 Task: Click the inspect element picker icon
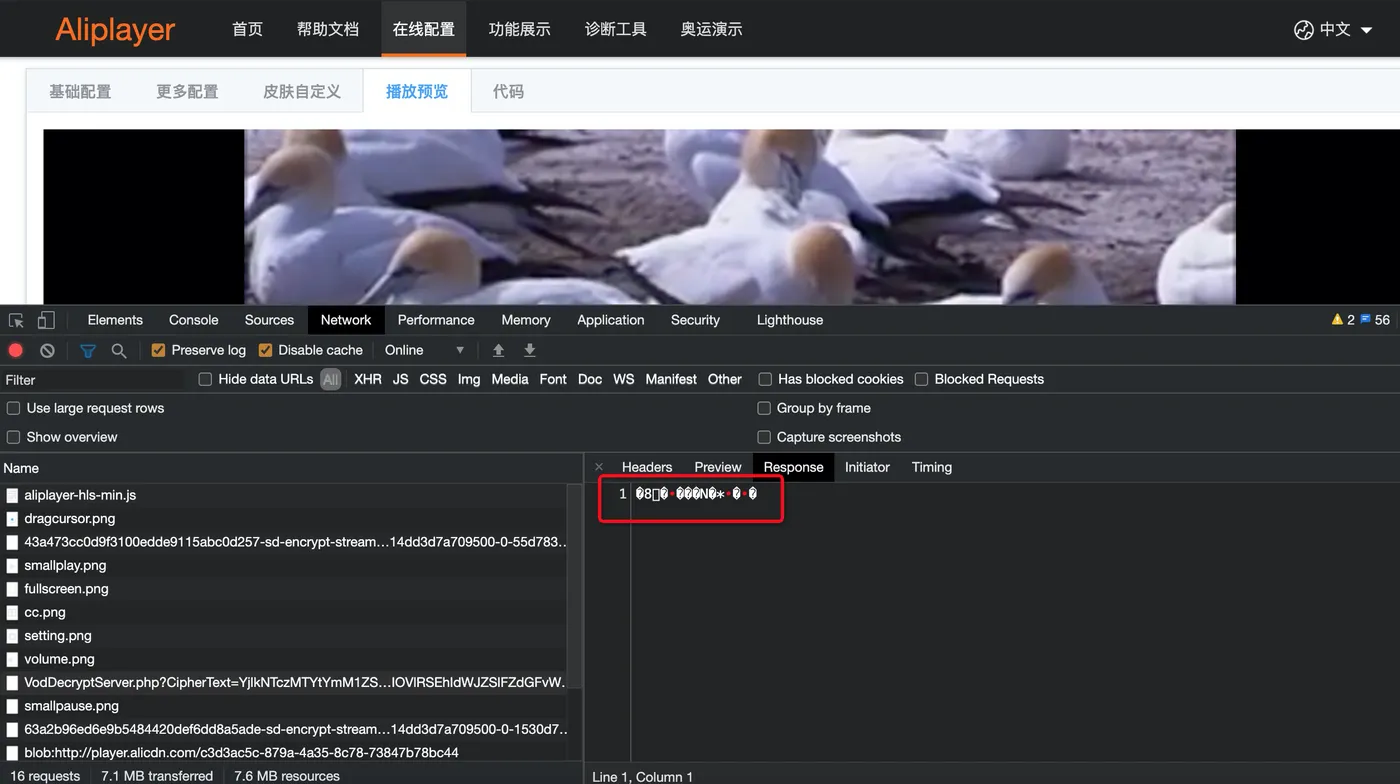click(x=16, y=321)
